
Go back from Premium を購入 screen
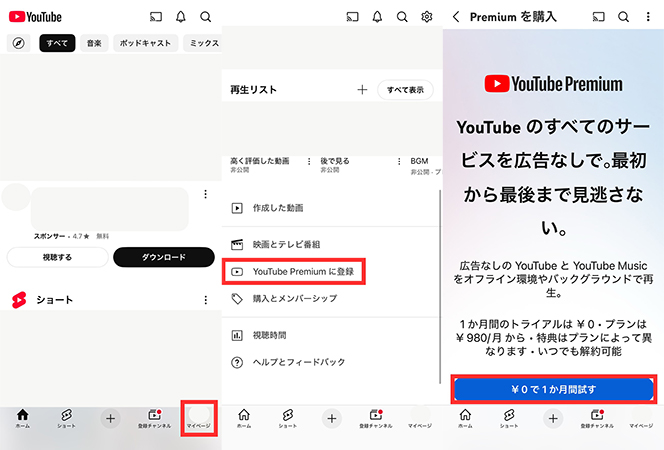click(x=456, y=17)
